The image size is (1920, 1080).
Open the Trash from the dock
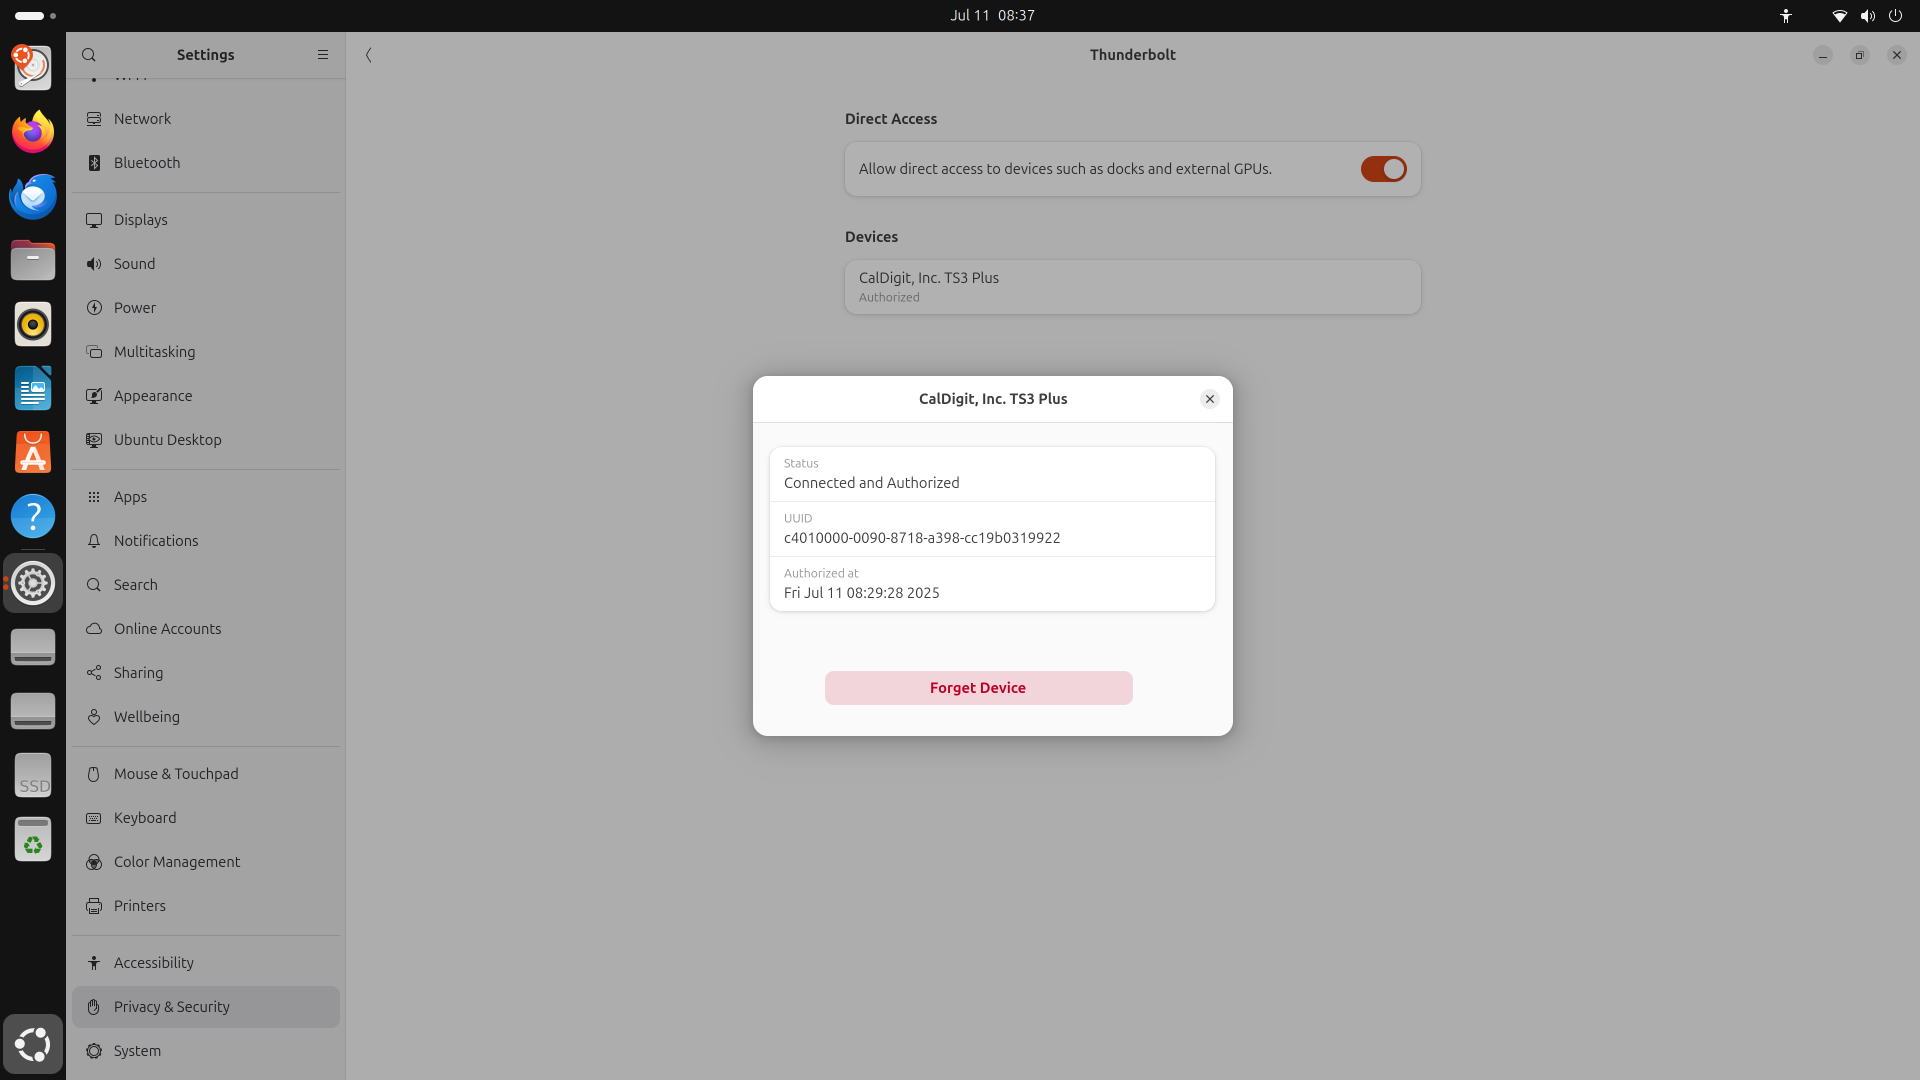pos(33,839)
